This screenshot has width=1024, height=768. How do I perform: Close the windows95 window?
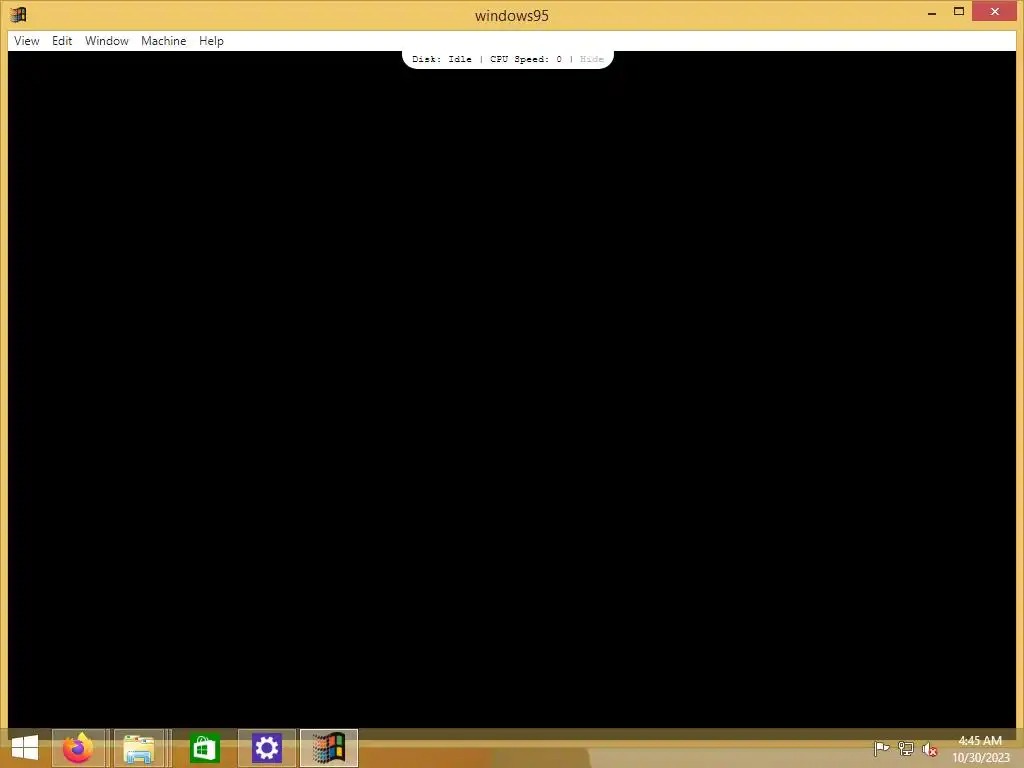coord(995,12)
